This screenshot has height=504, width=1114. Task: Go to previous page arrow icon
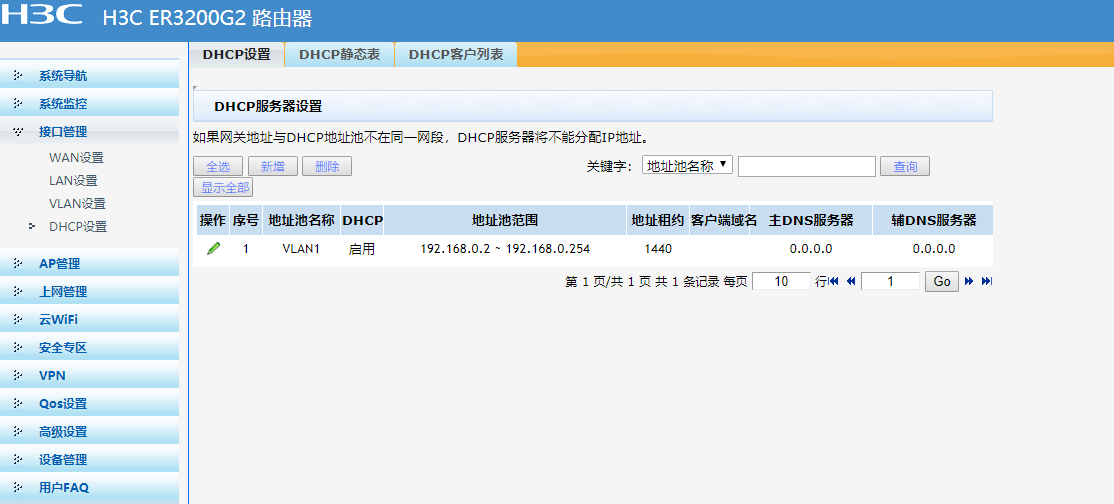(x=850, y=282)
